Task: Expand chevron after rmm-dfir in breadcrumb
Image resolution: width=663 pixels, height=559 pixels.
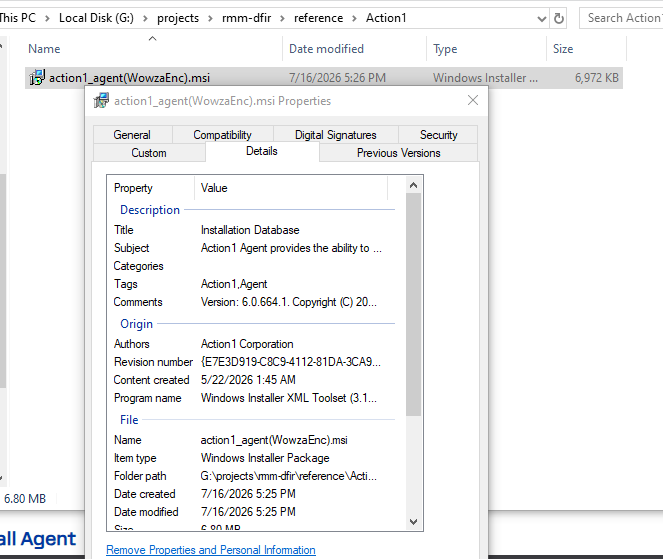Action: [x=282, y=19]
